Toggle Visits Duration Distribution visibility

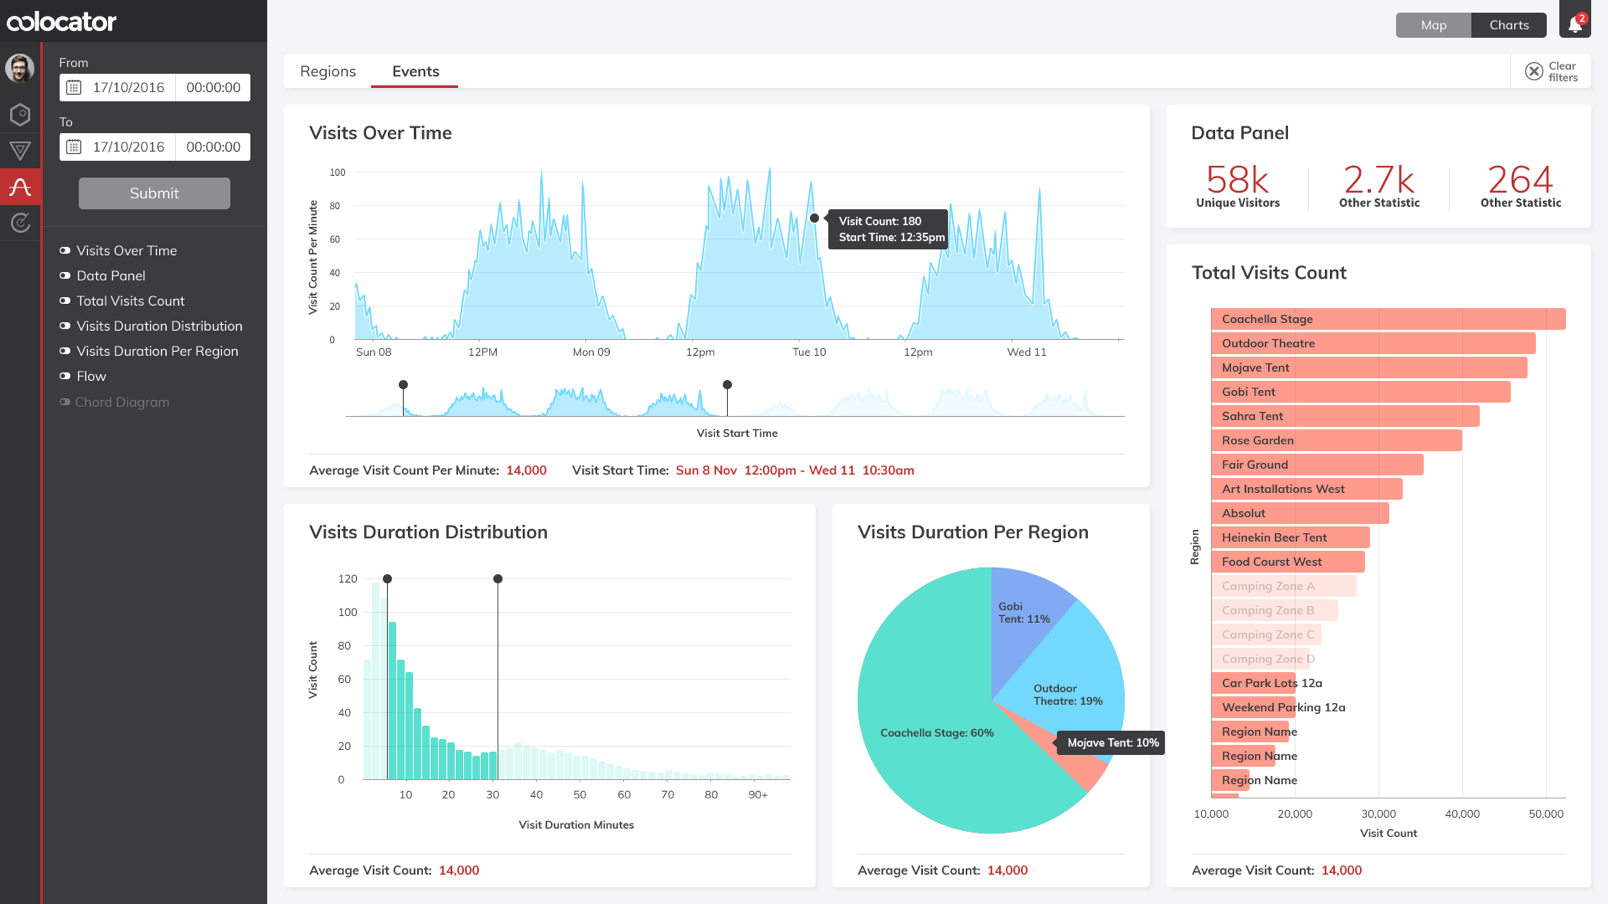65,326
